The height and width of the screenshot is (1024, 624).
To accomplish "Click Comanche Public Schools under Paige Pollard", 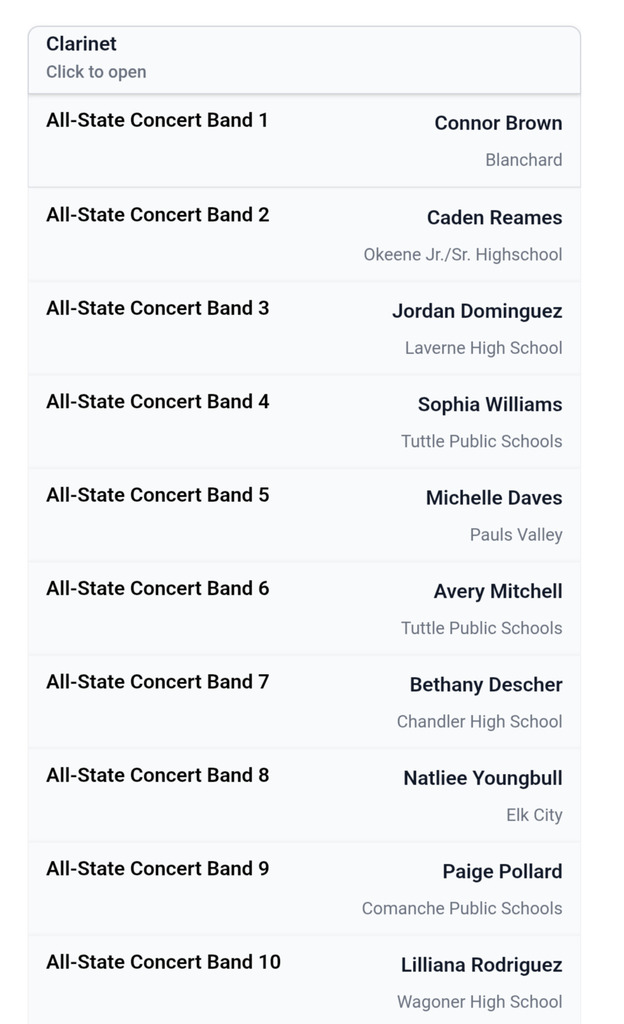I will (x=461, y=908).
